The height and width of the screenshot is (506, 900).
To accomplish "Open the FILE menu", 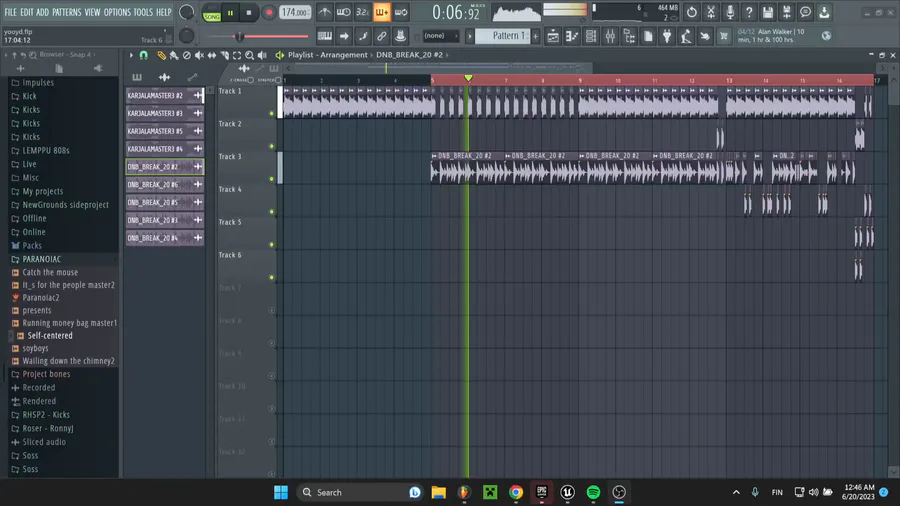I will (x=10, y=12).
